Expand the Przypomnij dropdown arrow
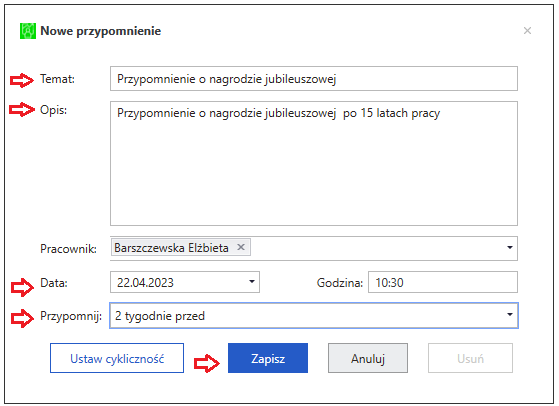Screen dimensions: 559x406 (510, 315)
